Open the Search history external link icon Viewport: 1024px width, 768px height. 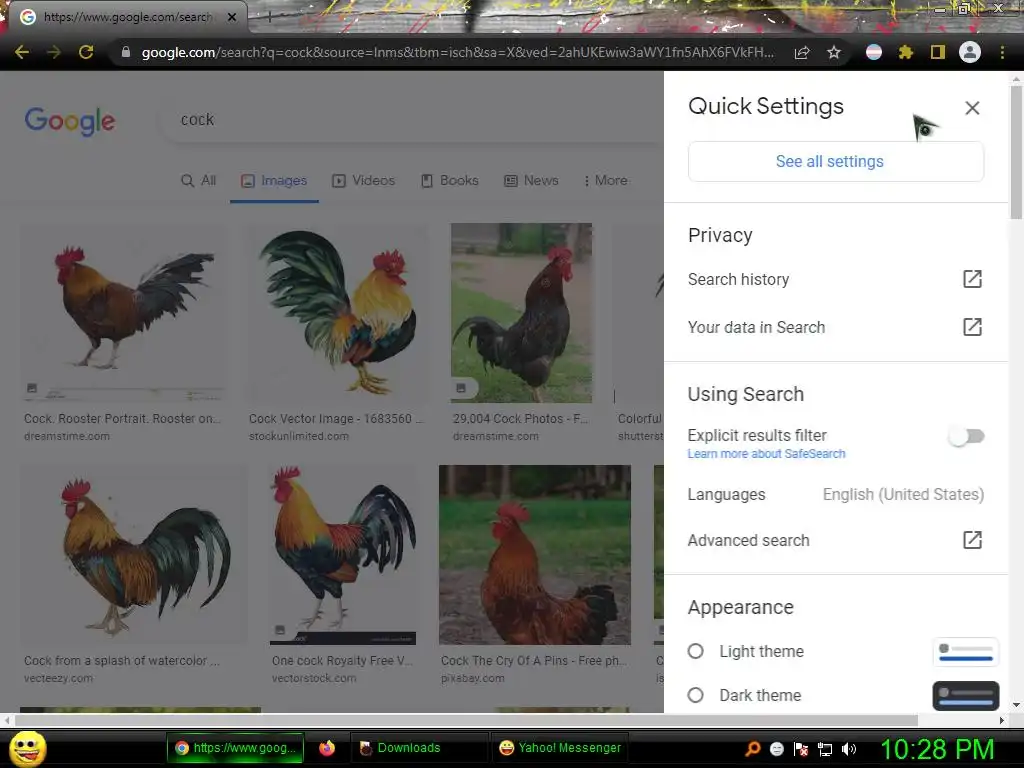(x=972, y=279)
